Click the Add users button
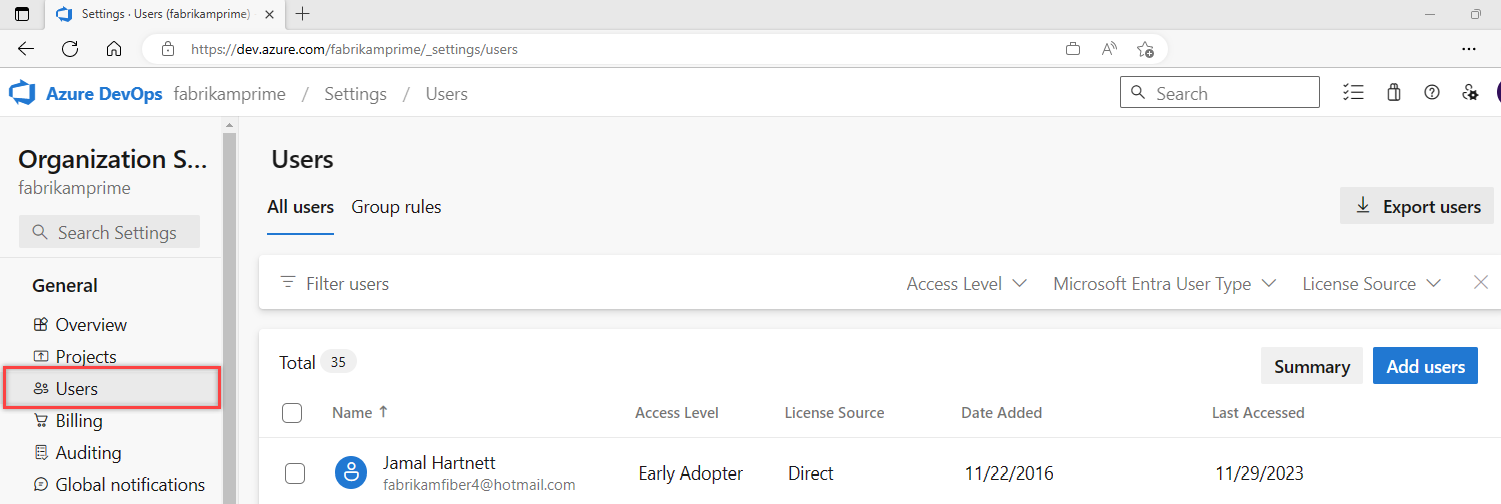1501x504 pixels. click(1425, 366)
